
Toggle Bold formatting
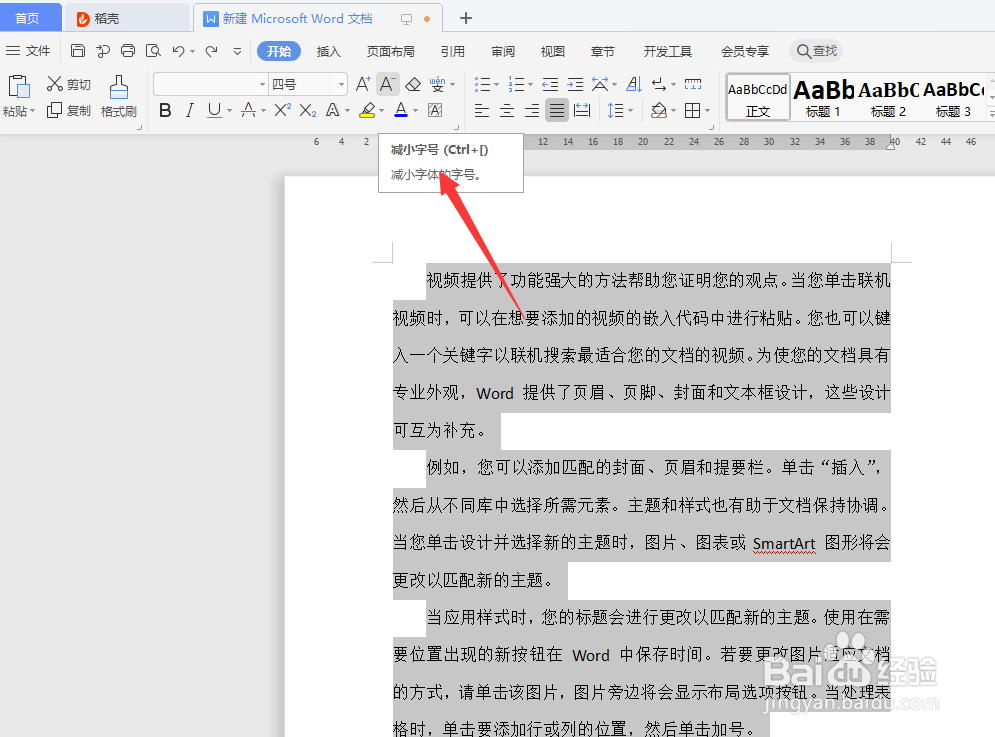pyautogui.click(x=165, y=110)
